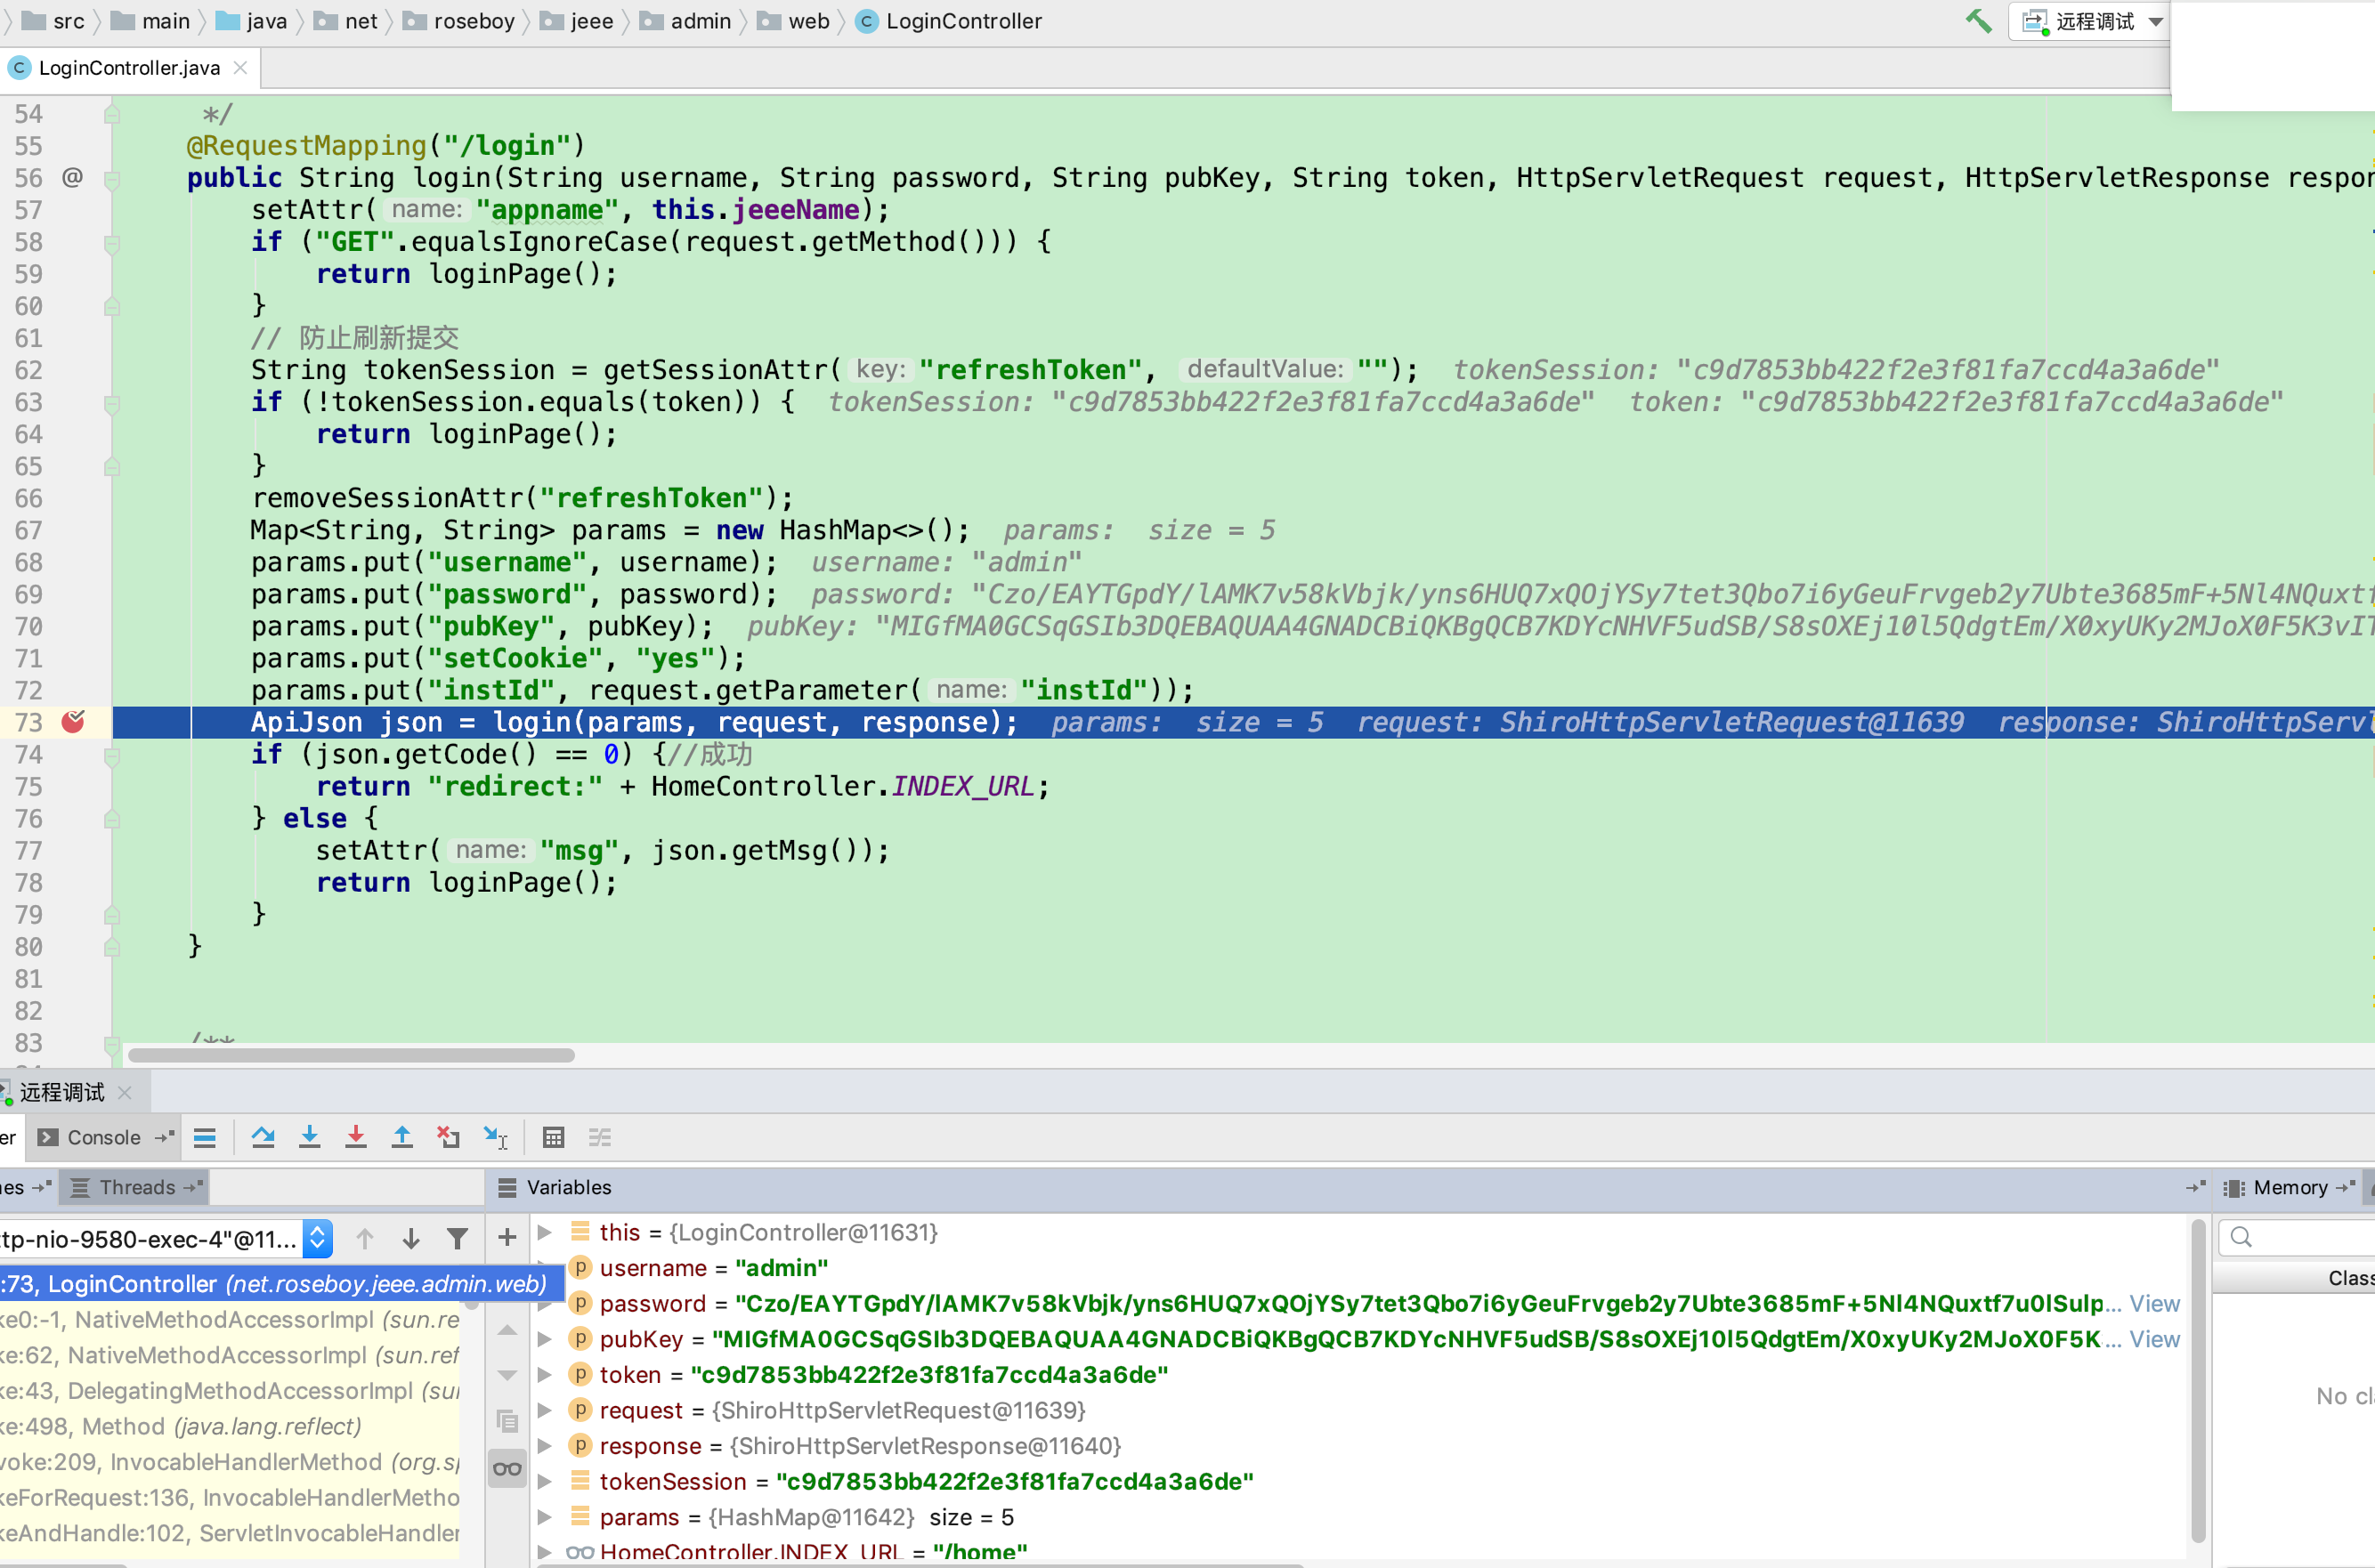Click the Memory panel search icon

(2242, 1238)
